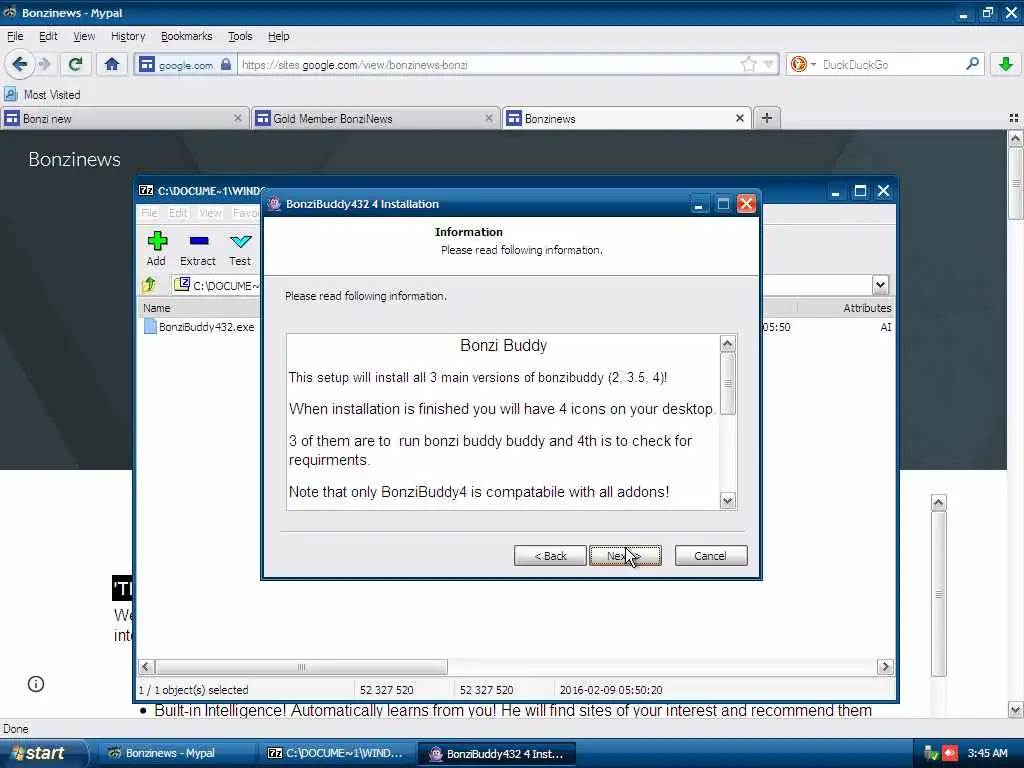Viewport: 1024px width, 768px height.
Task: Click the browser forward arrow
Action: [44, 64]
